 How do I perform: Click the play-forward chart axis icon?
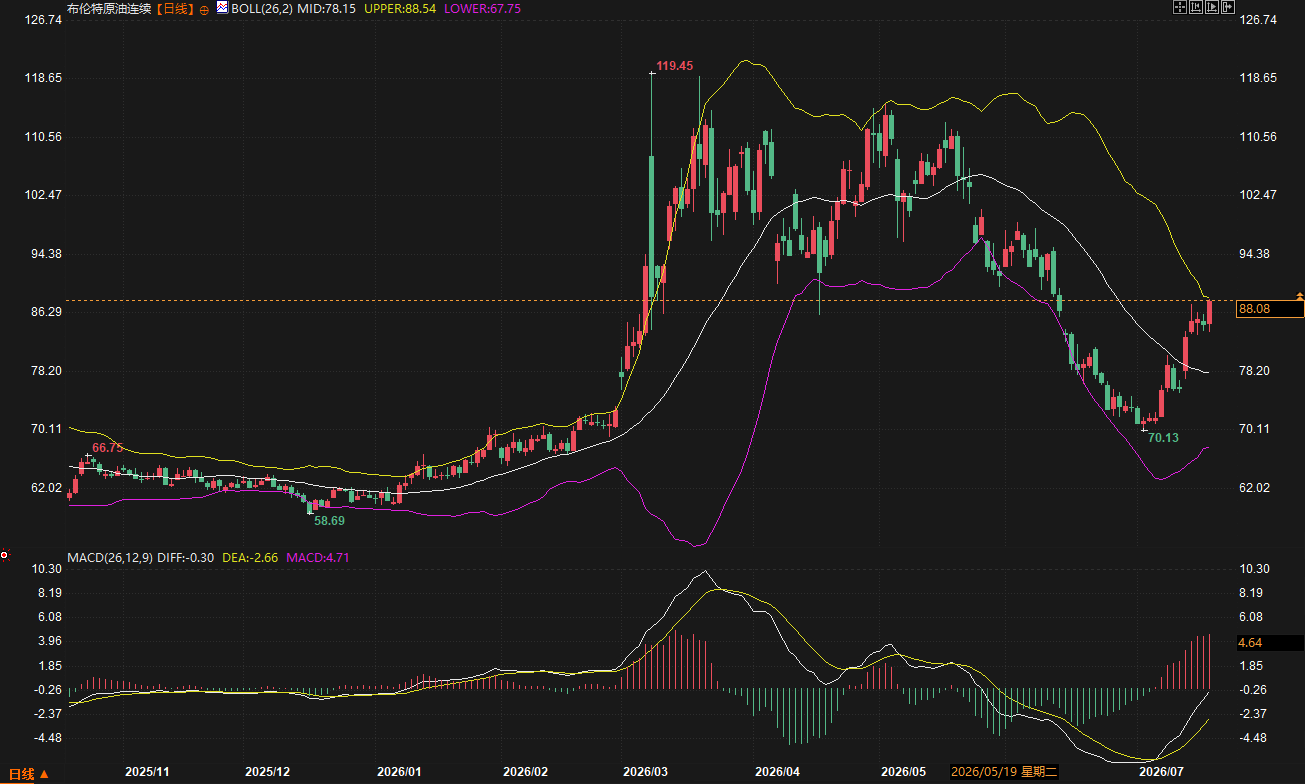(x=1212, y=7)
